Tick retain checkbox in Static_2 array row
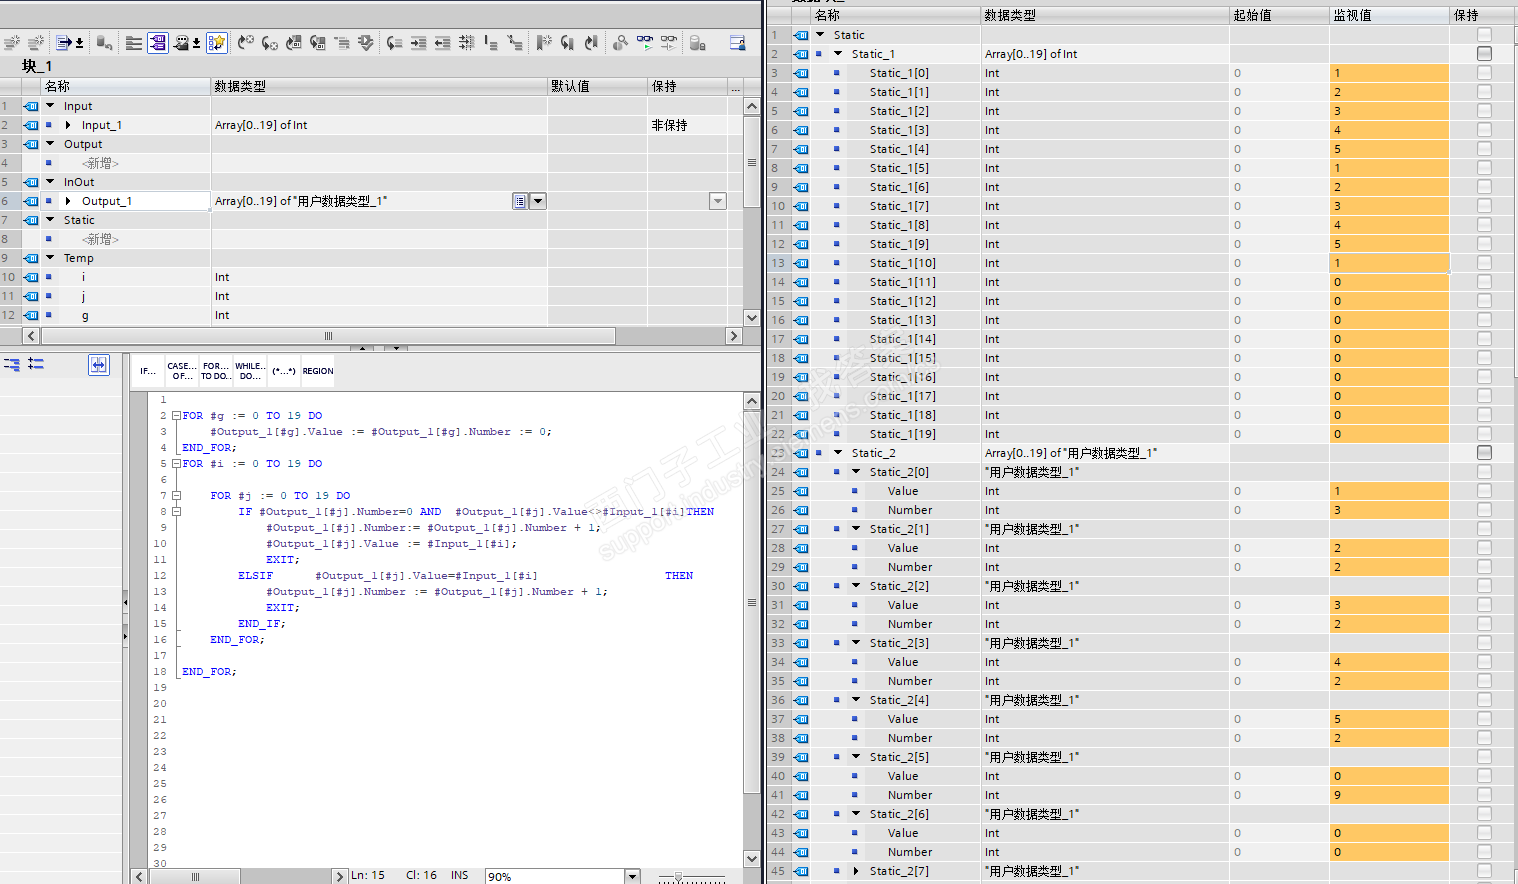 point(1484,453)
